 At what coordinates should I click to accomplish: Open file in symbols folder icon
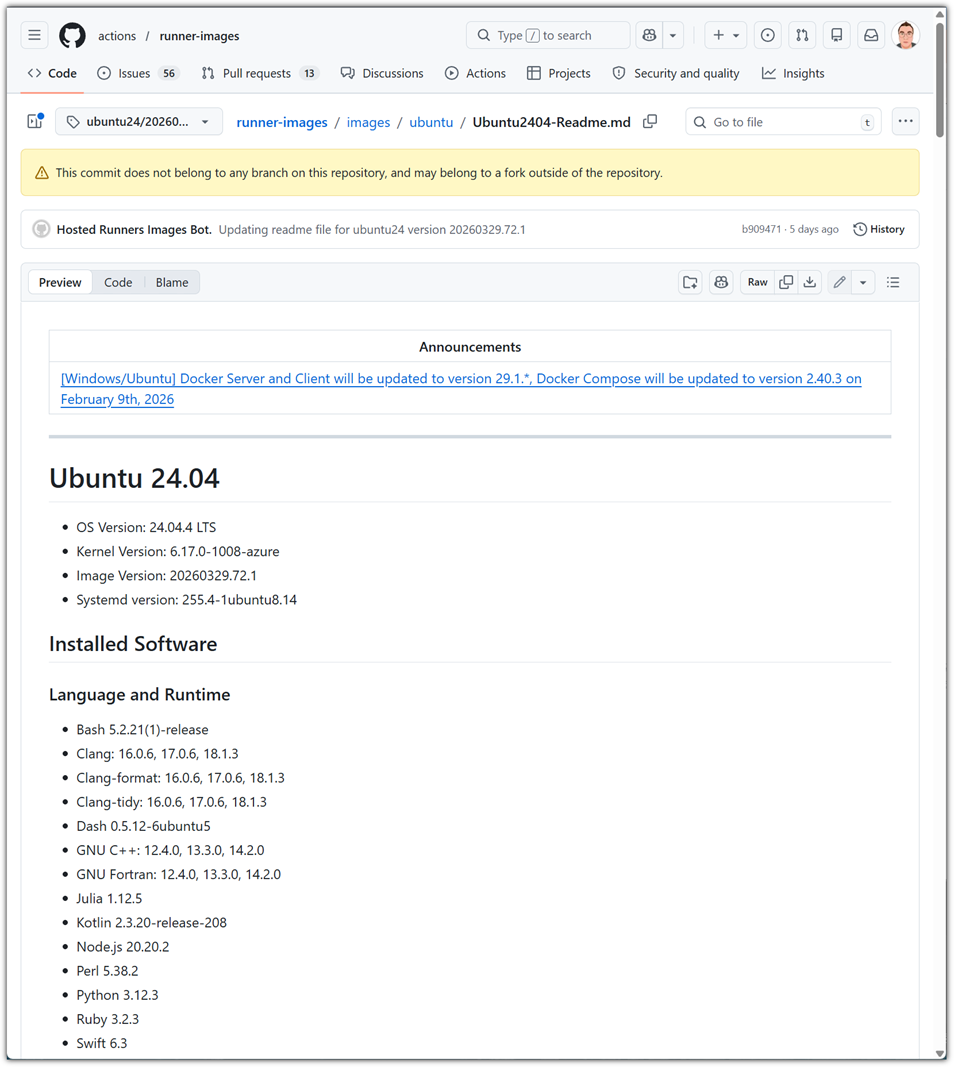pyautogui.click(x=691, y=282)
